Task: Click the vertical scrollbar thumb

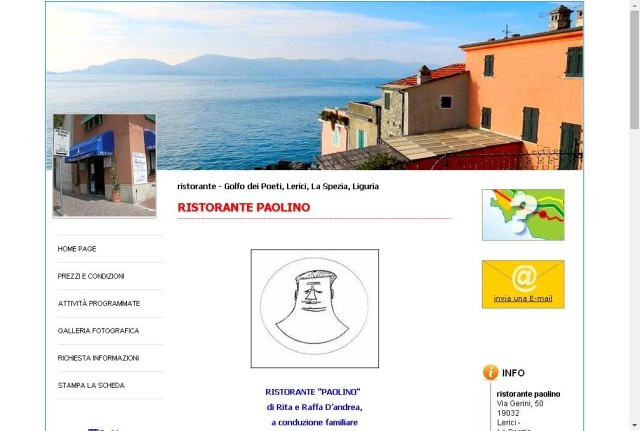Action: click(634, 69)
